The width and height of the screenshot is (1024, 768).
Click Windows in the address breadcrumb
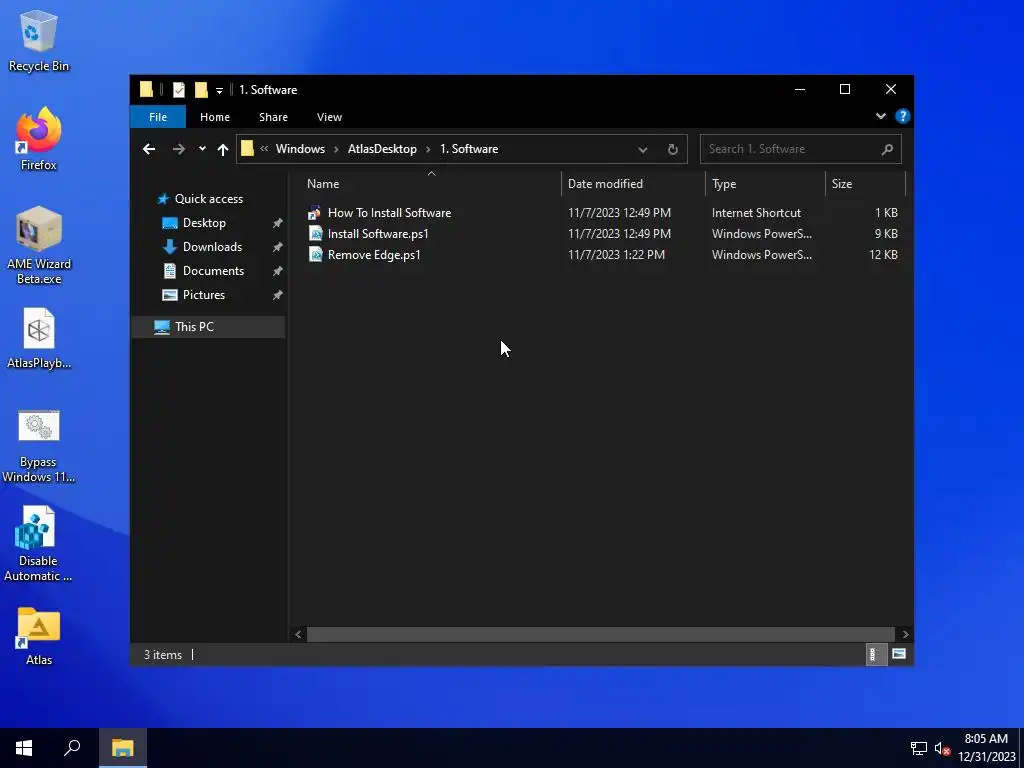(300, 149)
